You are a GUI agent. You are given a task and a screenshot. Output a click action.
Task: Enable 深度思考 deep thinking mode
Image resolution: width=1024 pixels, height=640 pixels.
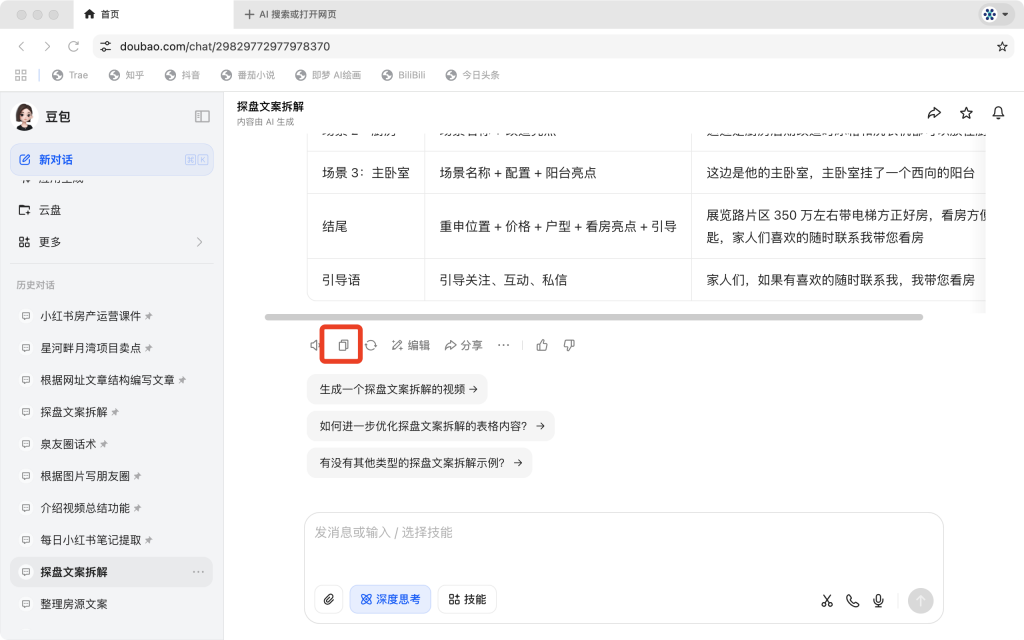[390, 599]
